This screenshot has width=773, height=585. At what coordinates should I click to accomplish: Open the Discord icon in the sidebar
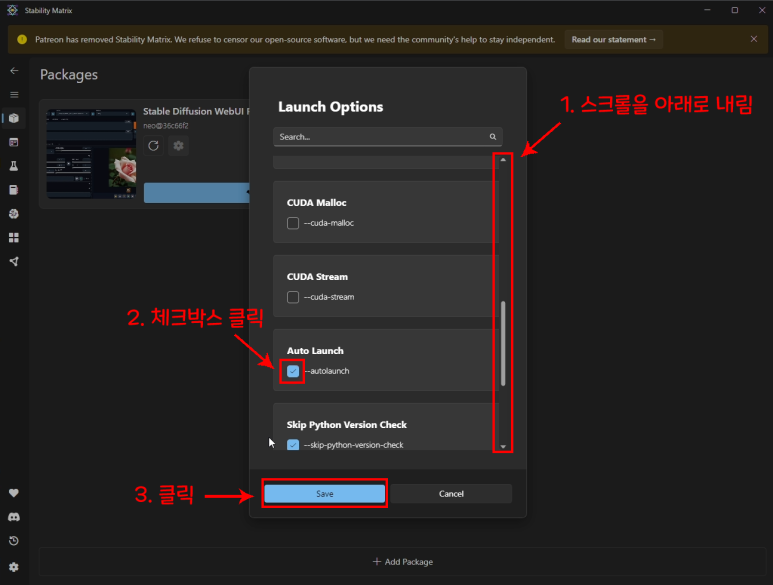pyautogui.click(x=14, y=517)
